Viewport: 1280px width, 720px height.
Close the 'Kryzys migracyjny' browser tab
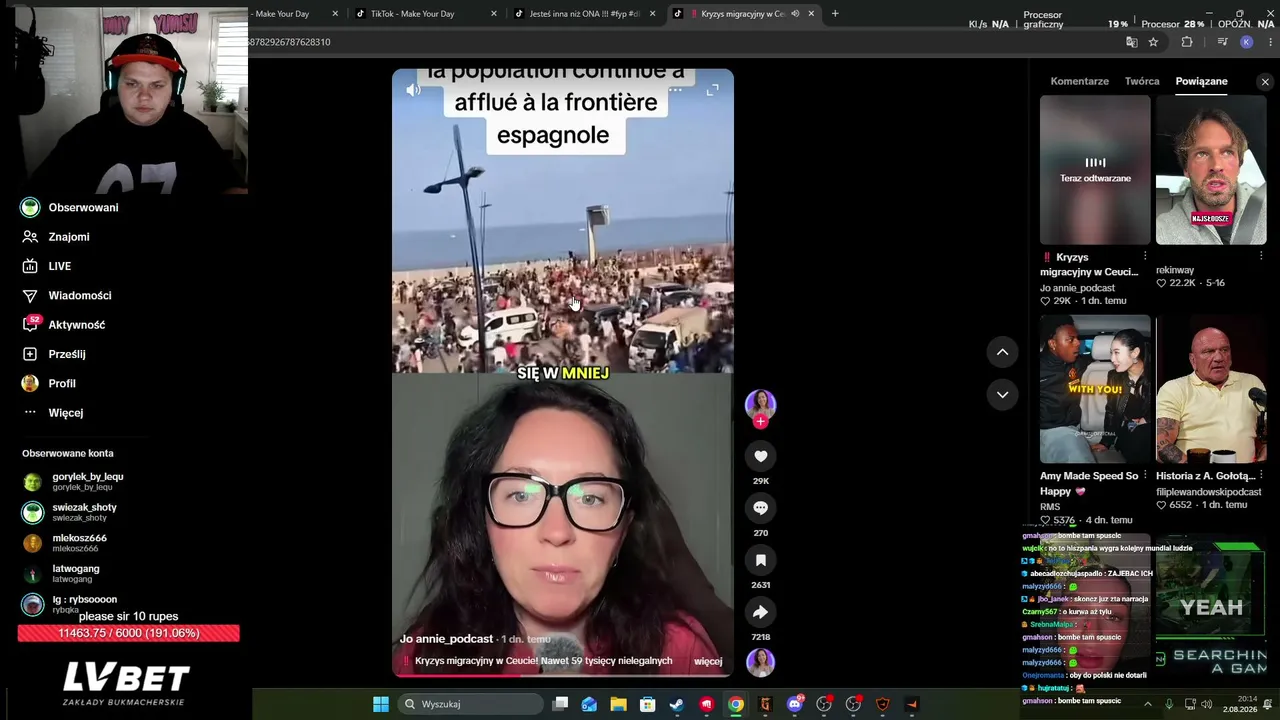coord(811,14)
